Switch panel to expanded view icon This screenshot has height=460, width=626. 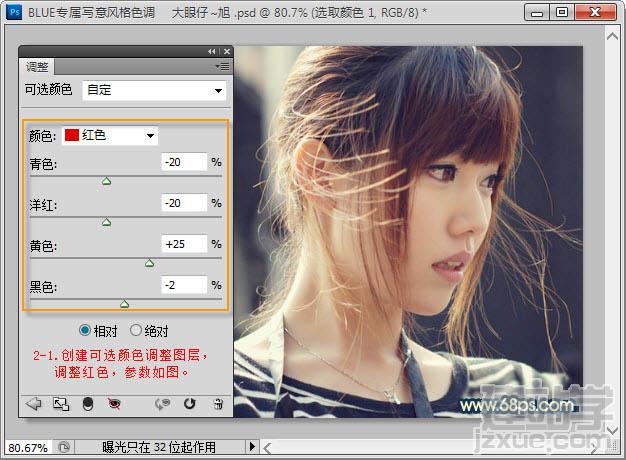[x=61, y=404]
